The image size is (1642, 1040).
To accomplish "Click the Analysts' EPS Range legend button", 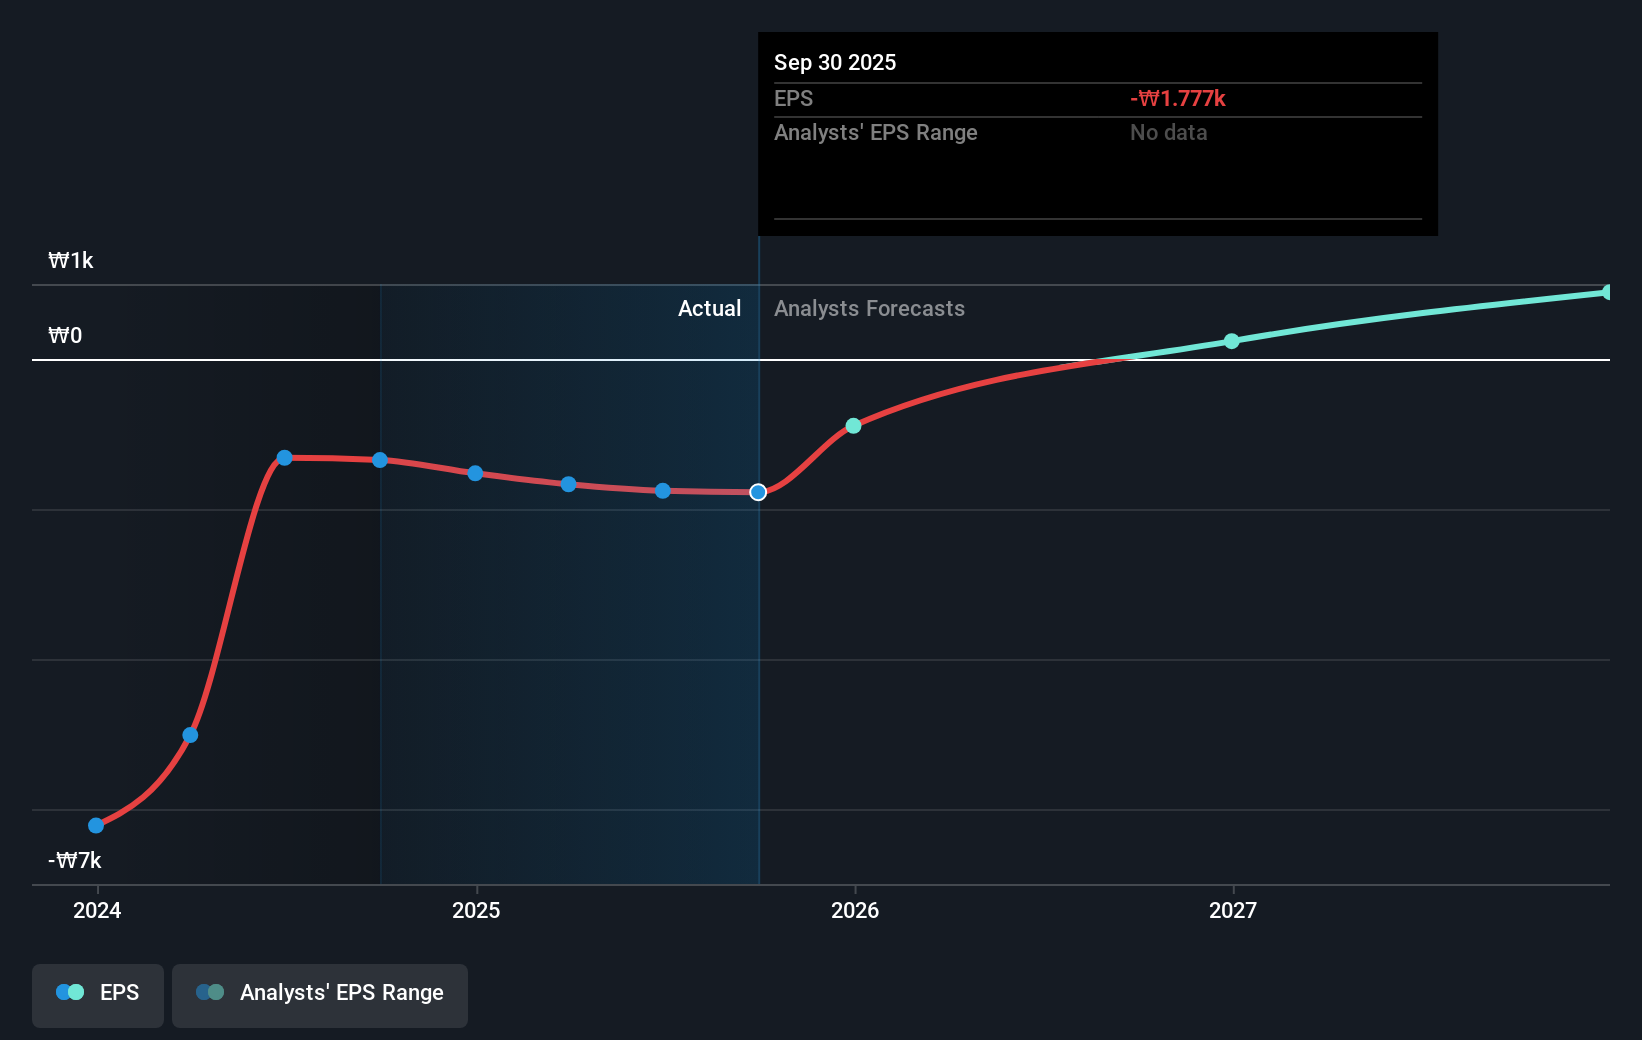I will 320,995.
